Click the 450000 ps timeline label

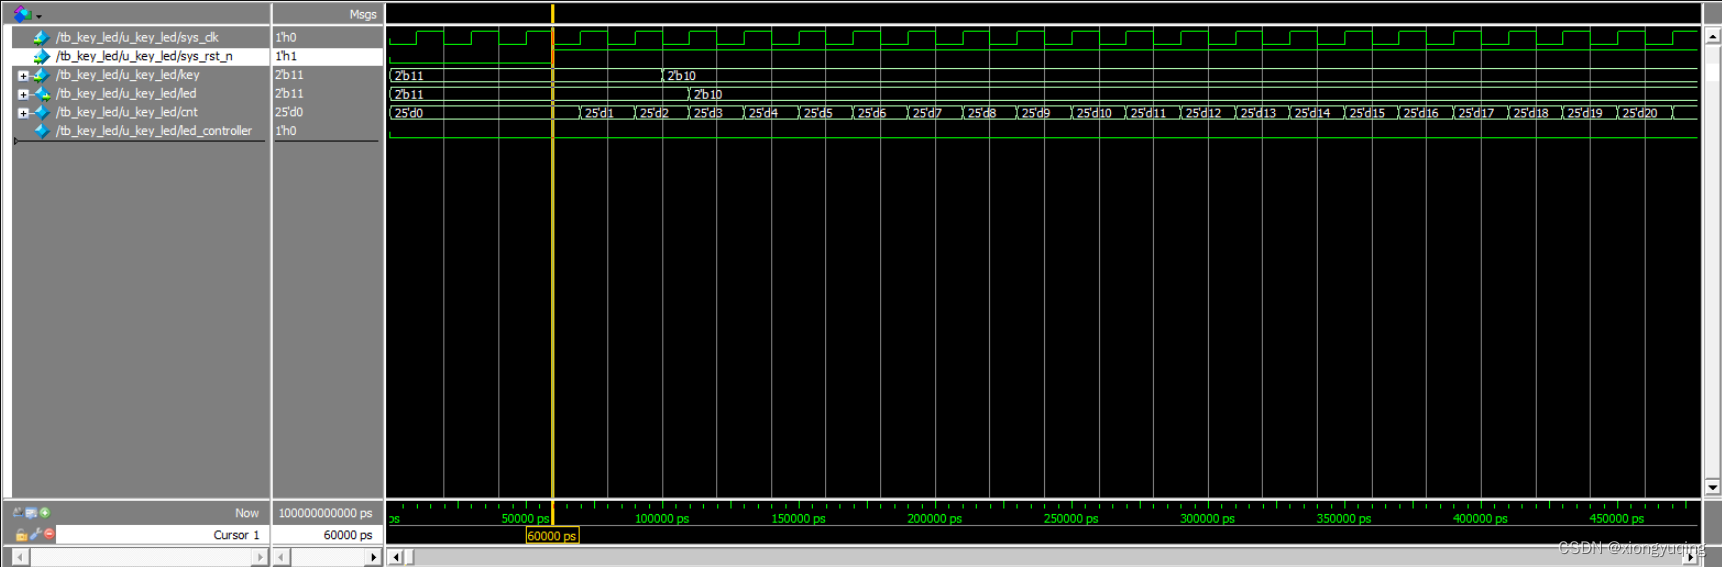pos(1617,518)
